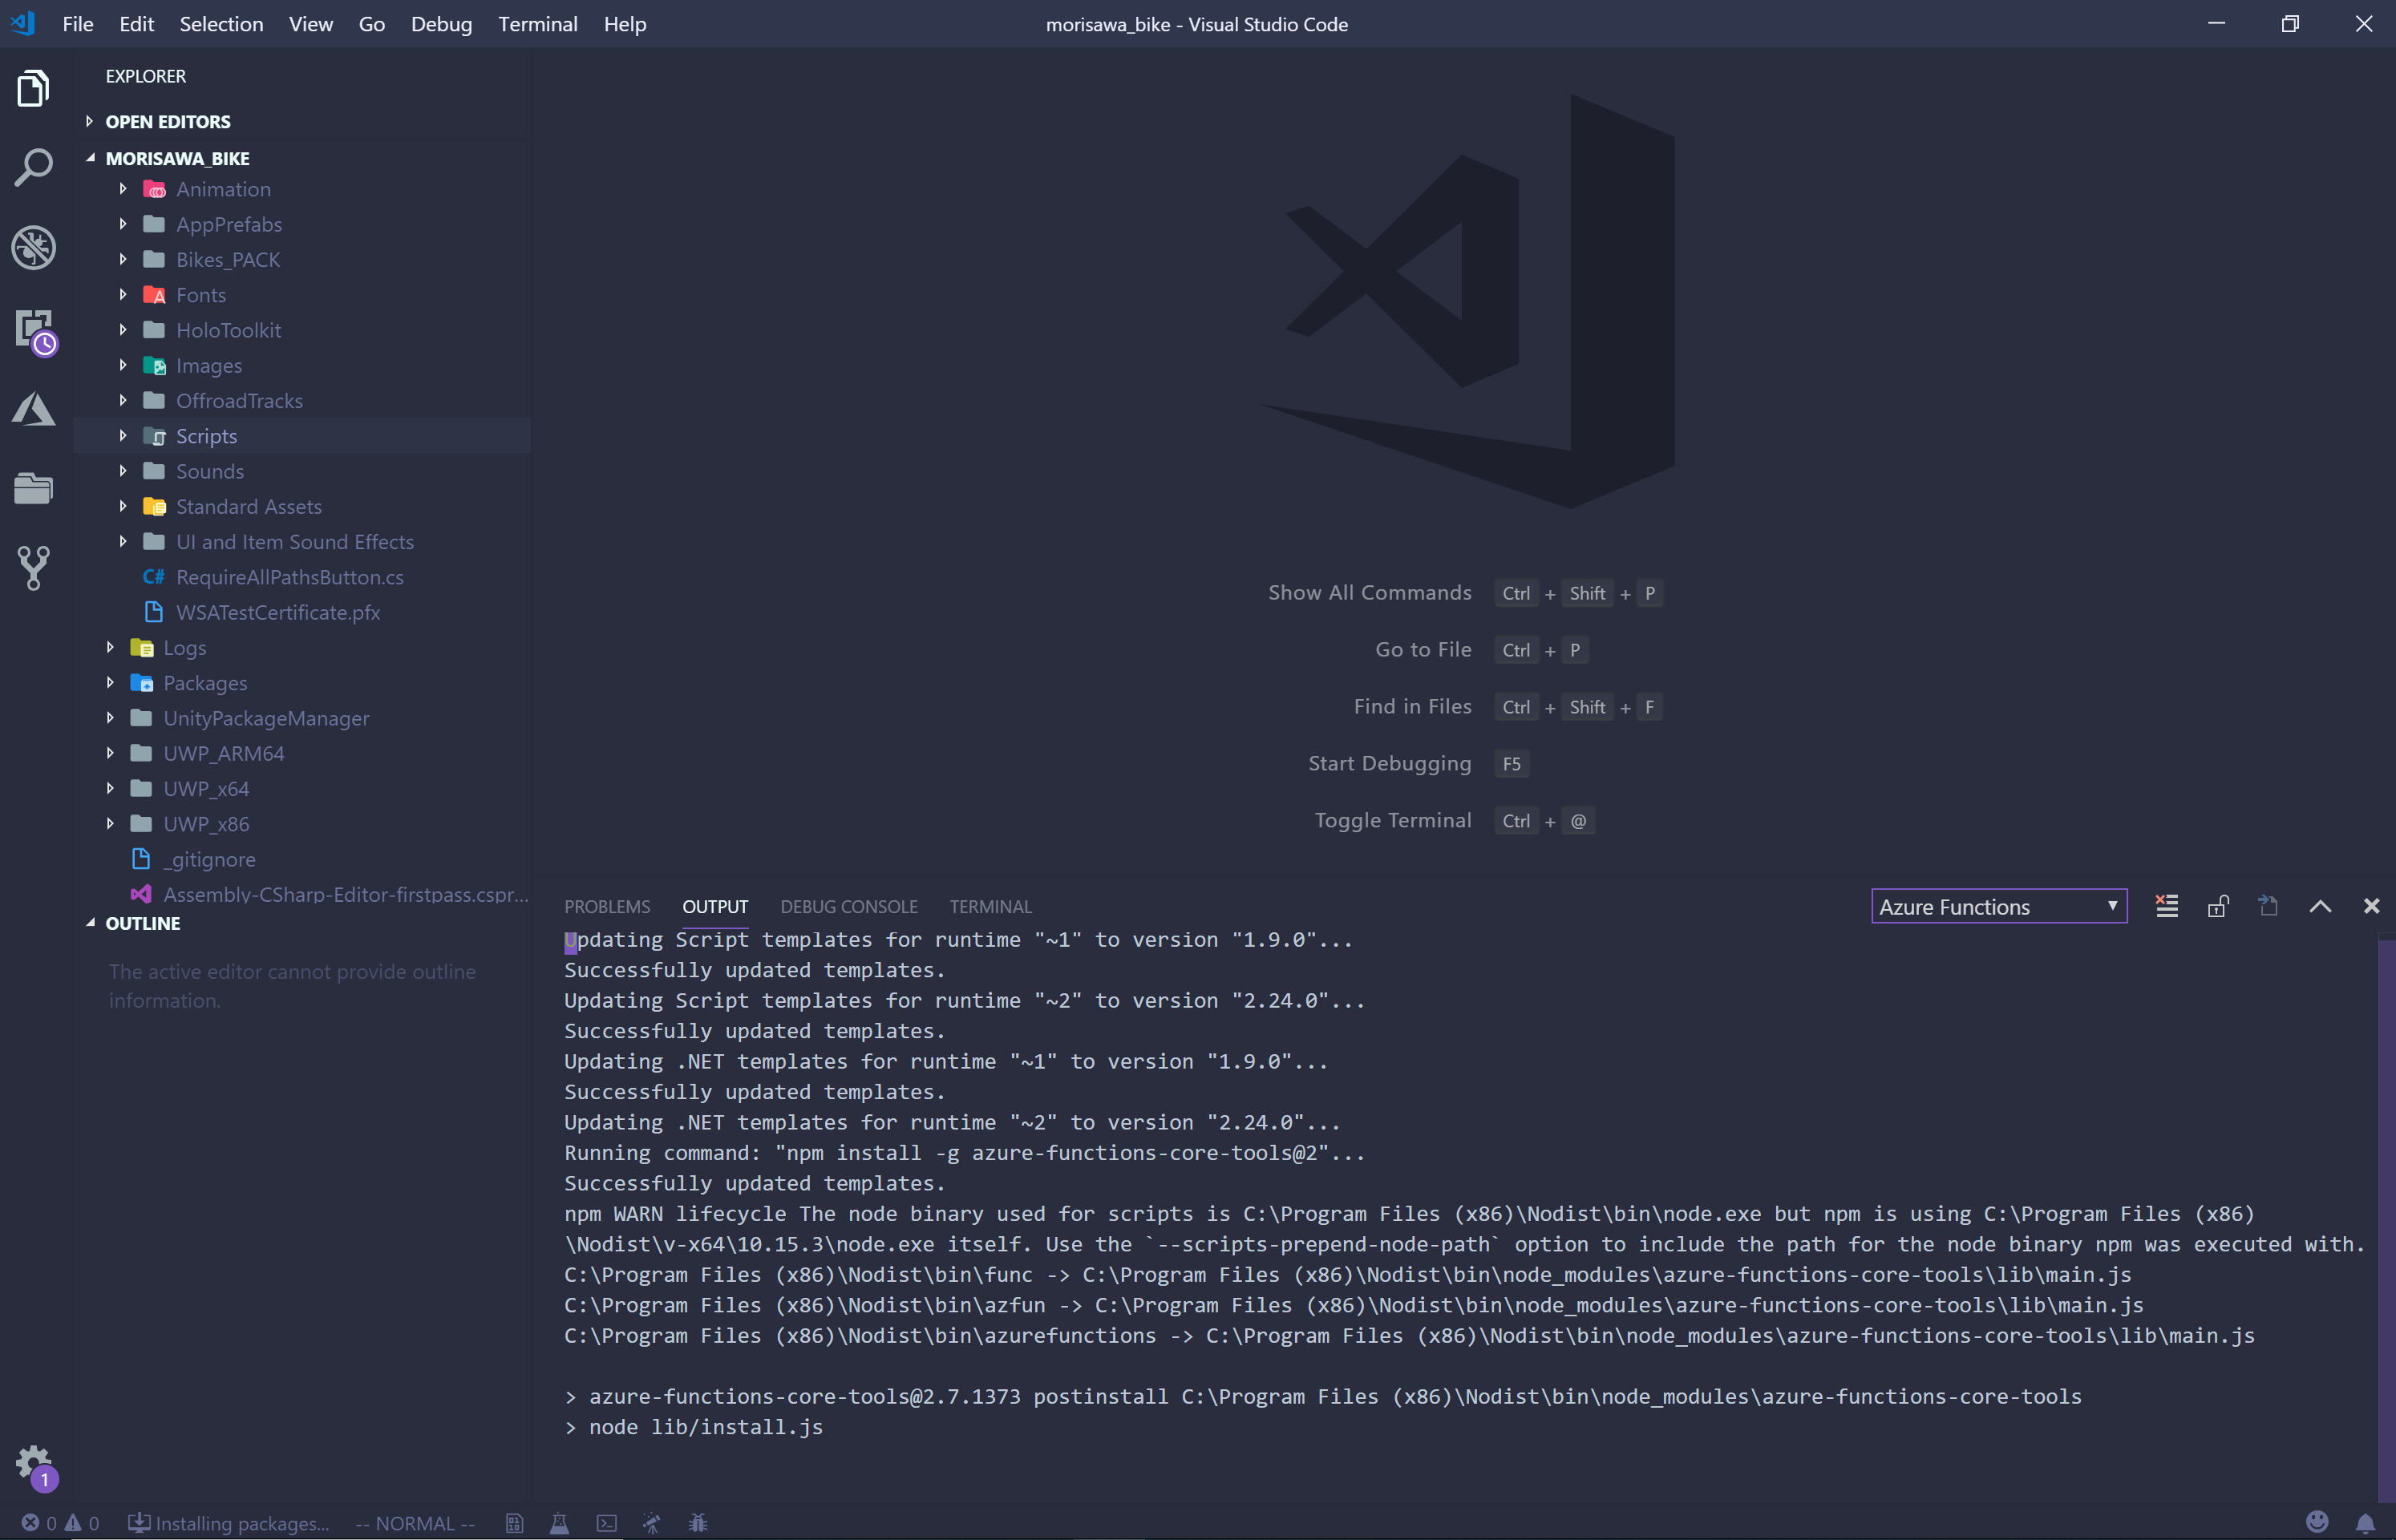Open the Search view in the activity bar
2396x1540 pixels.
33,167
